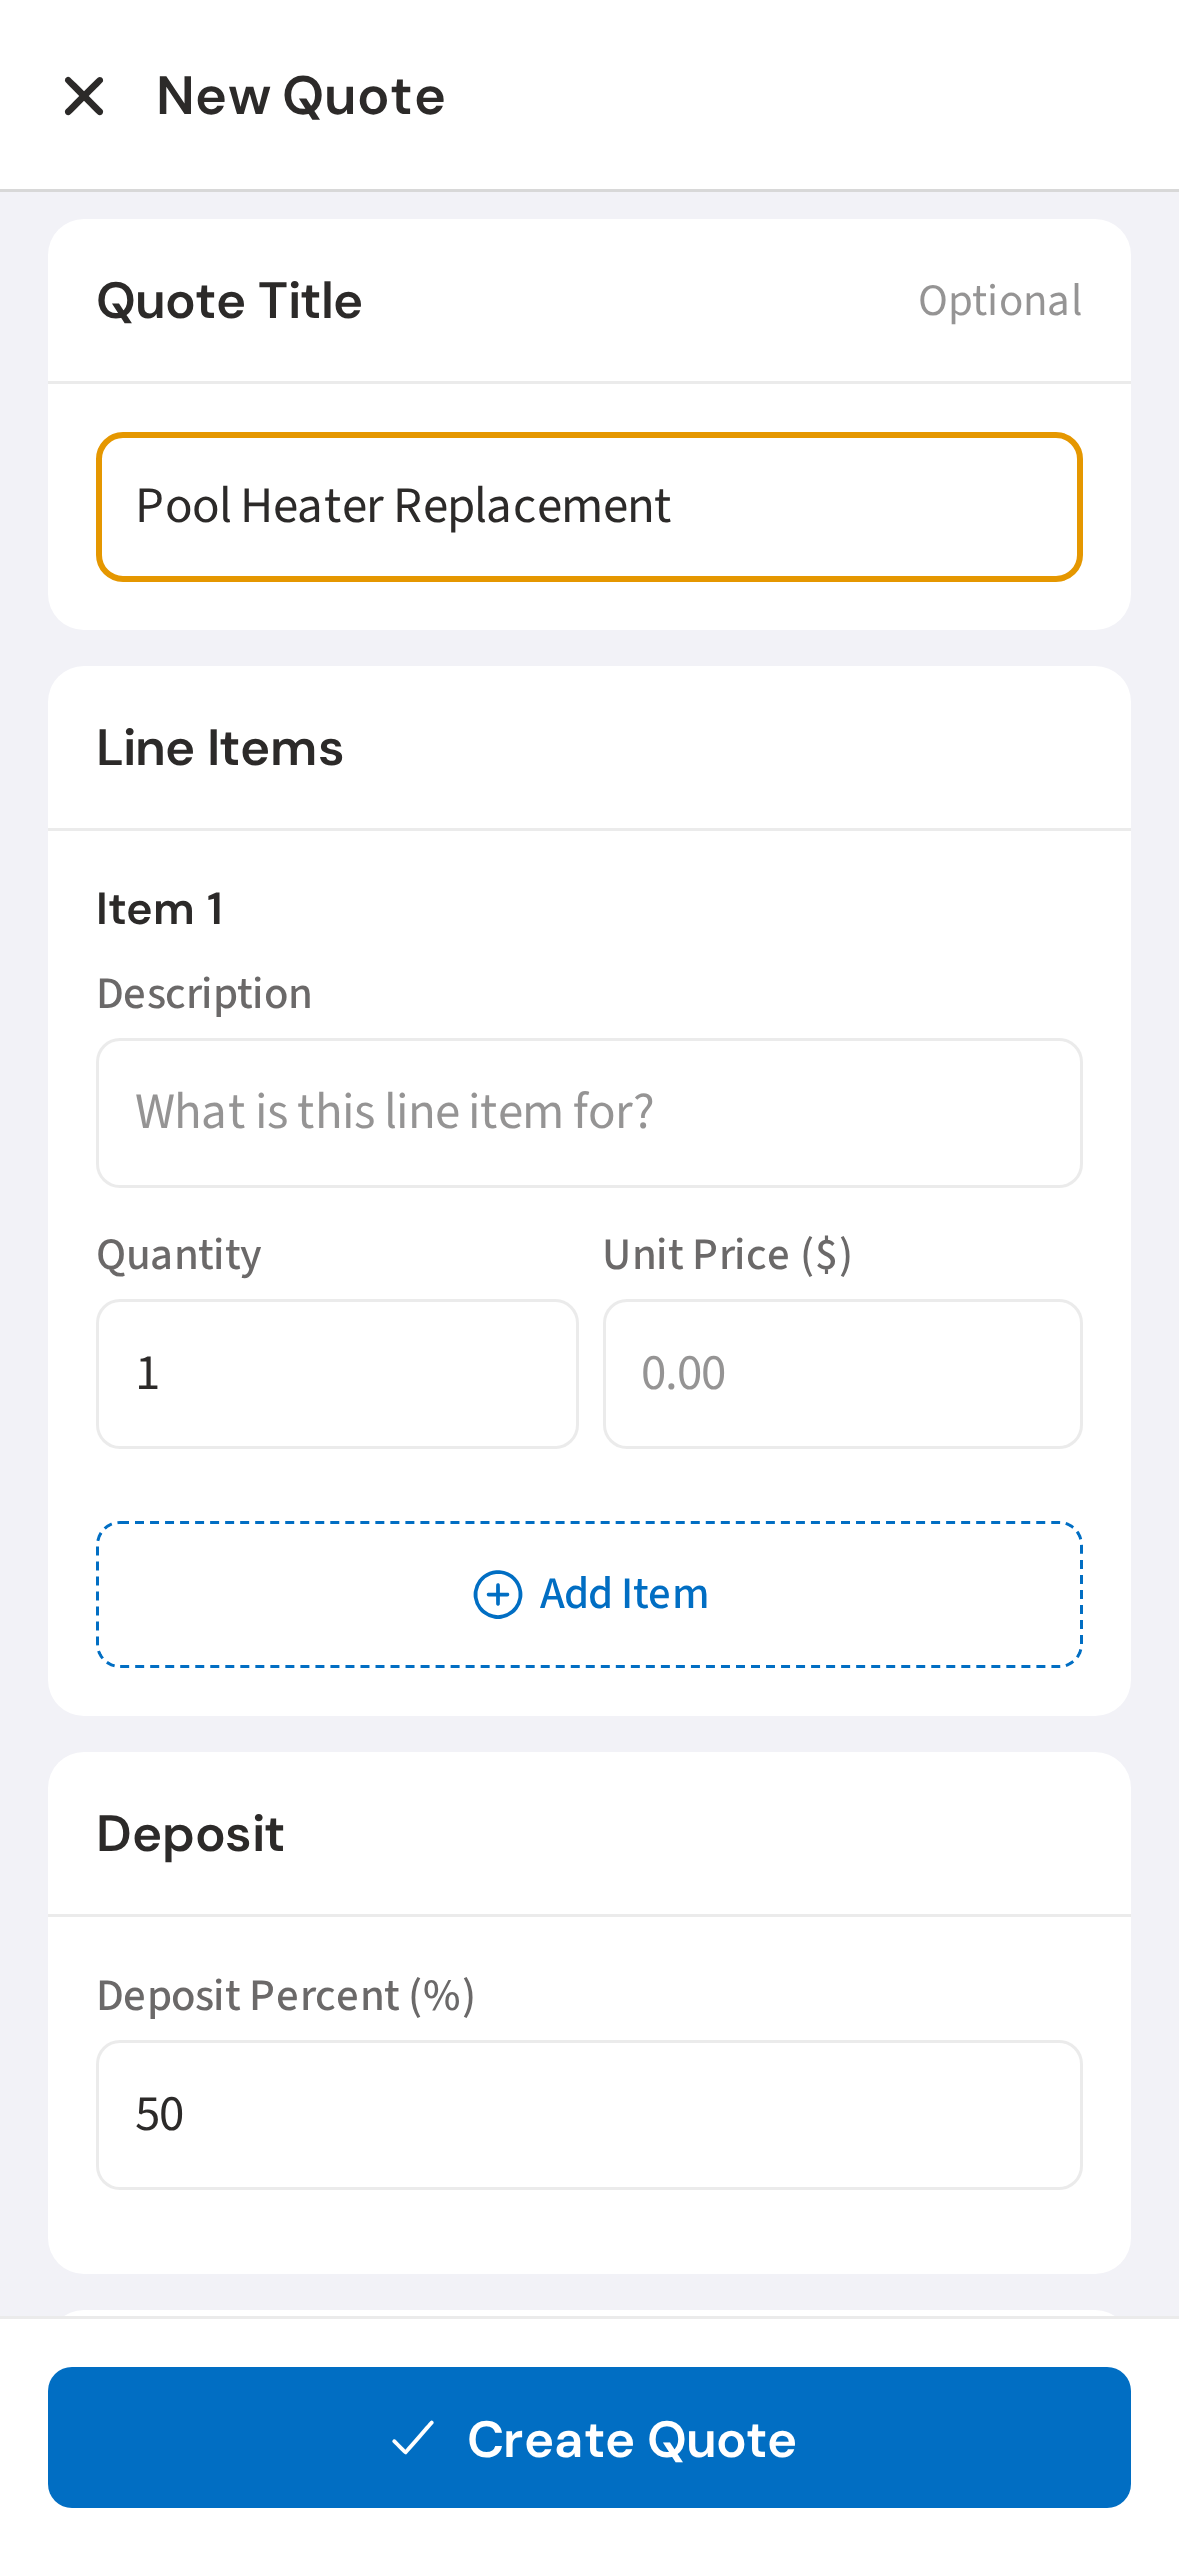The height and width of the screenshot is (2556, 1179).
Task: Select the Quantity input box
Action: (337, 1374)
